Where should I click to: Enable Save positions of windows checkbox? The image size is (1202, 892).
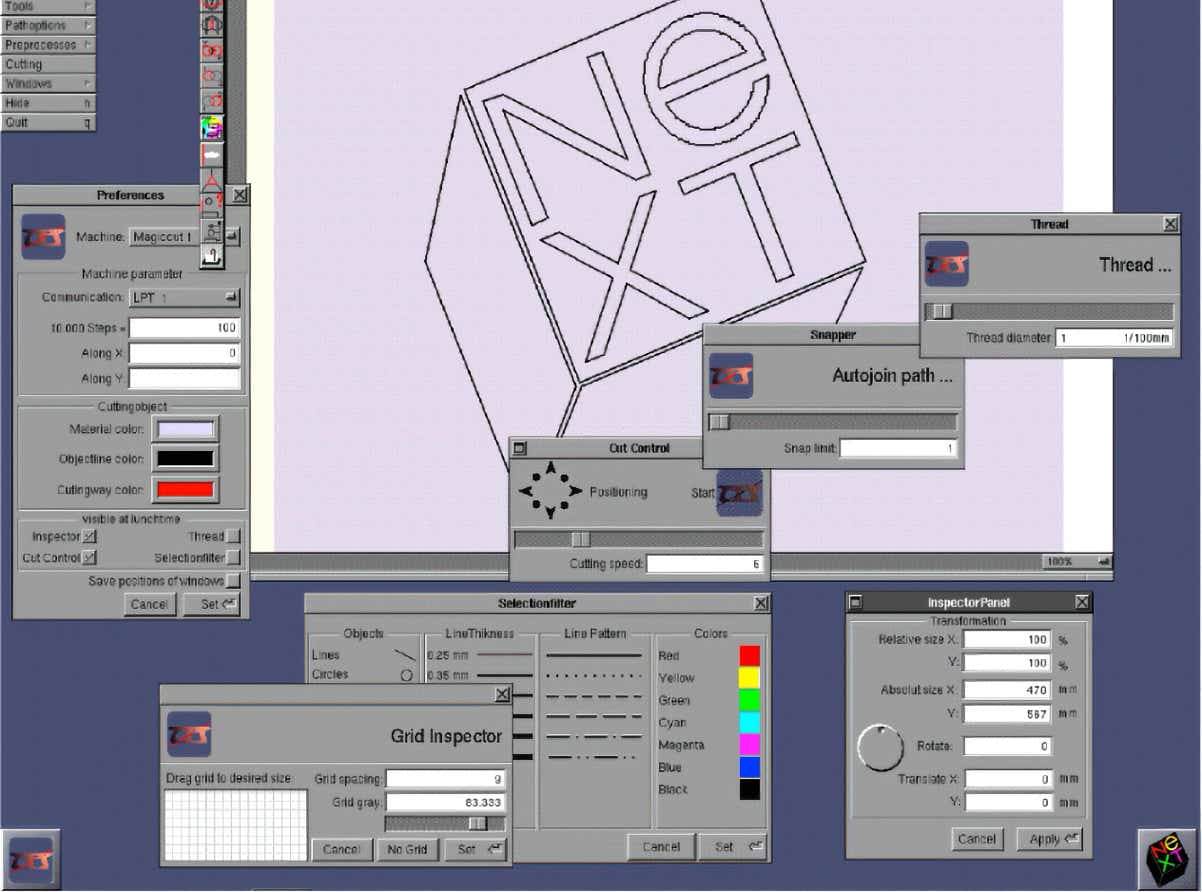click(x=233, y=581)
